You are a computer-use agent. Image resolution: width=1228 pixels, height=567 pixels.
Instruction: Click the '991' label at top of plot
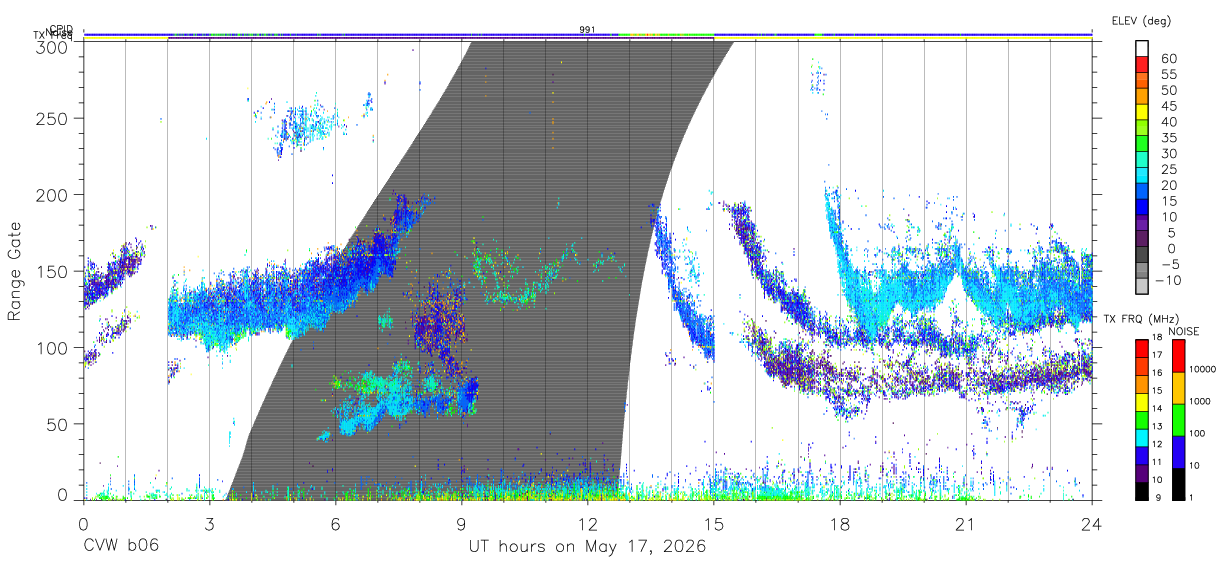pos(588,30)
